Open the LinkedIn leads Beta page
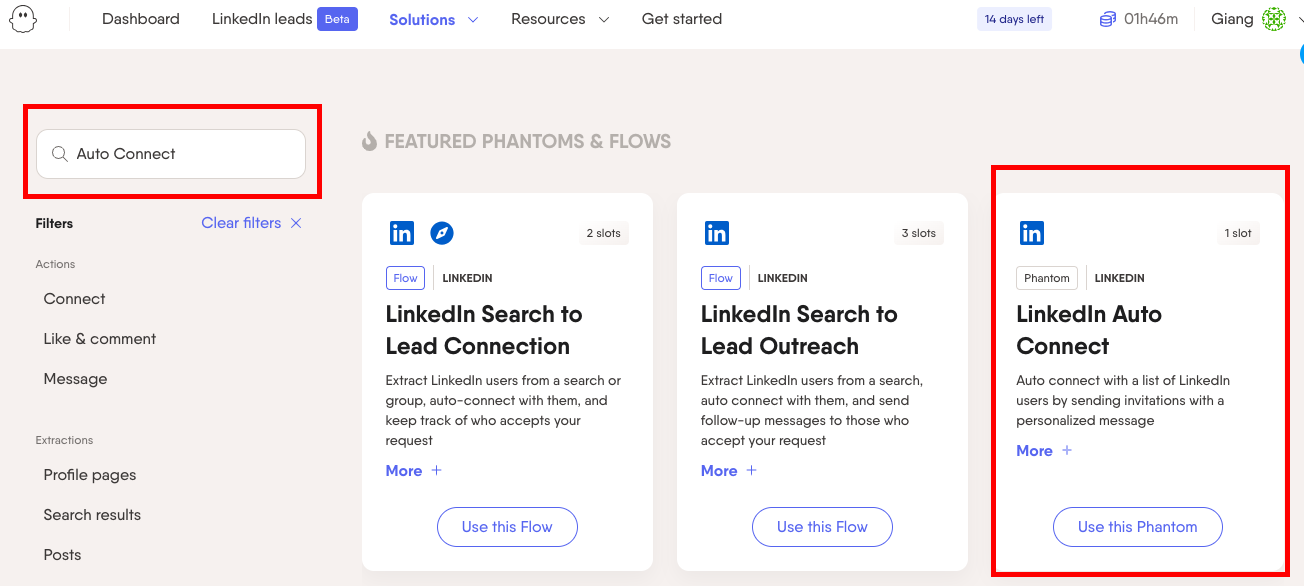 point(284,19)
